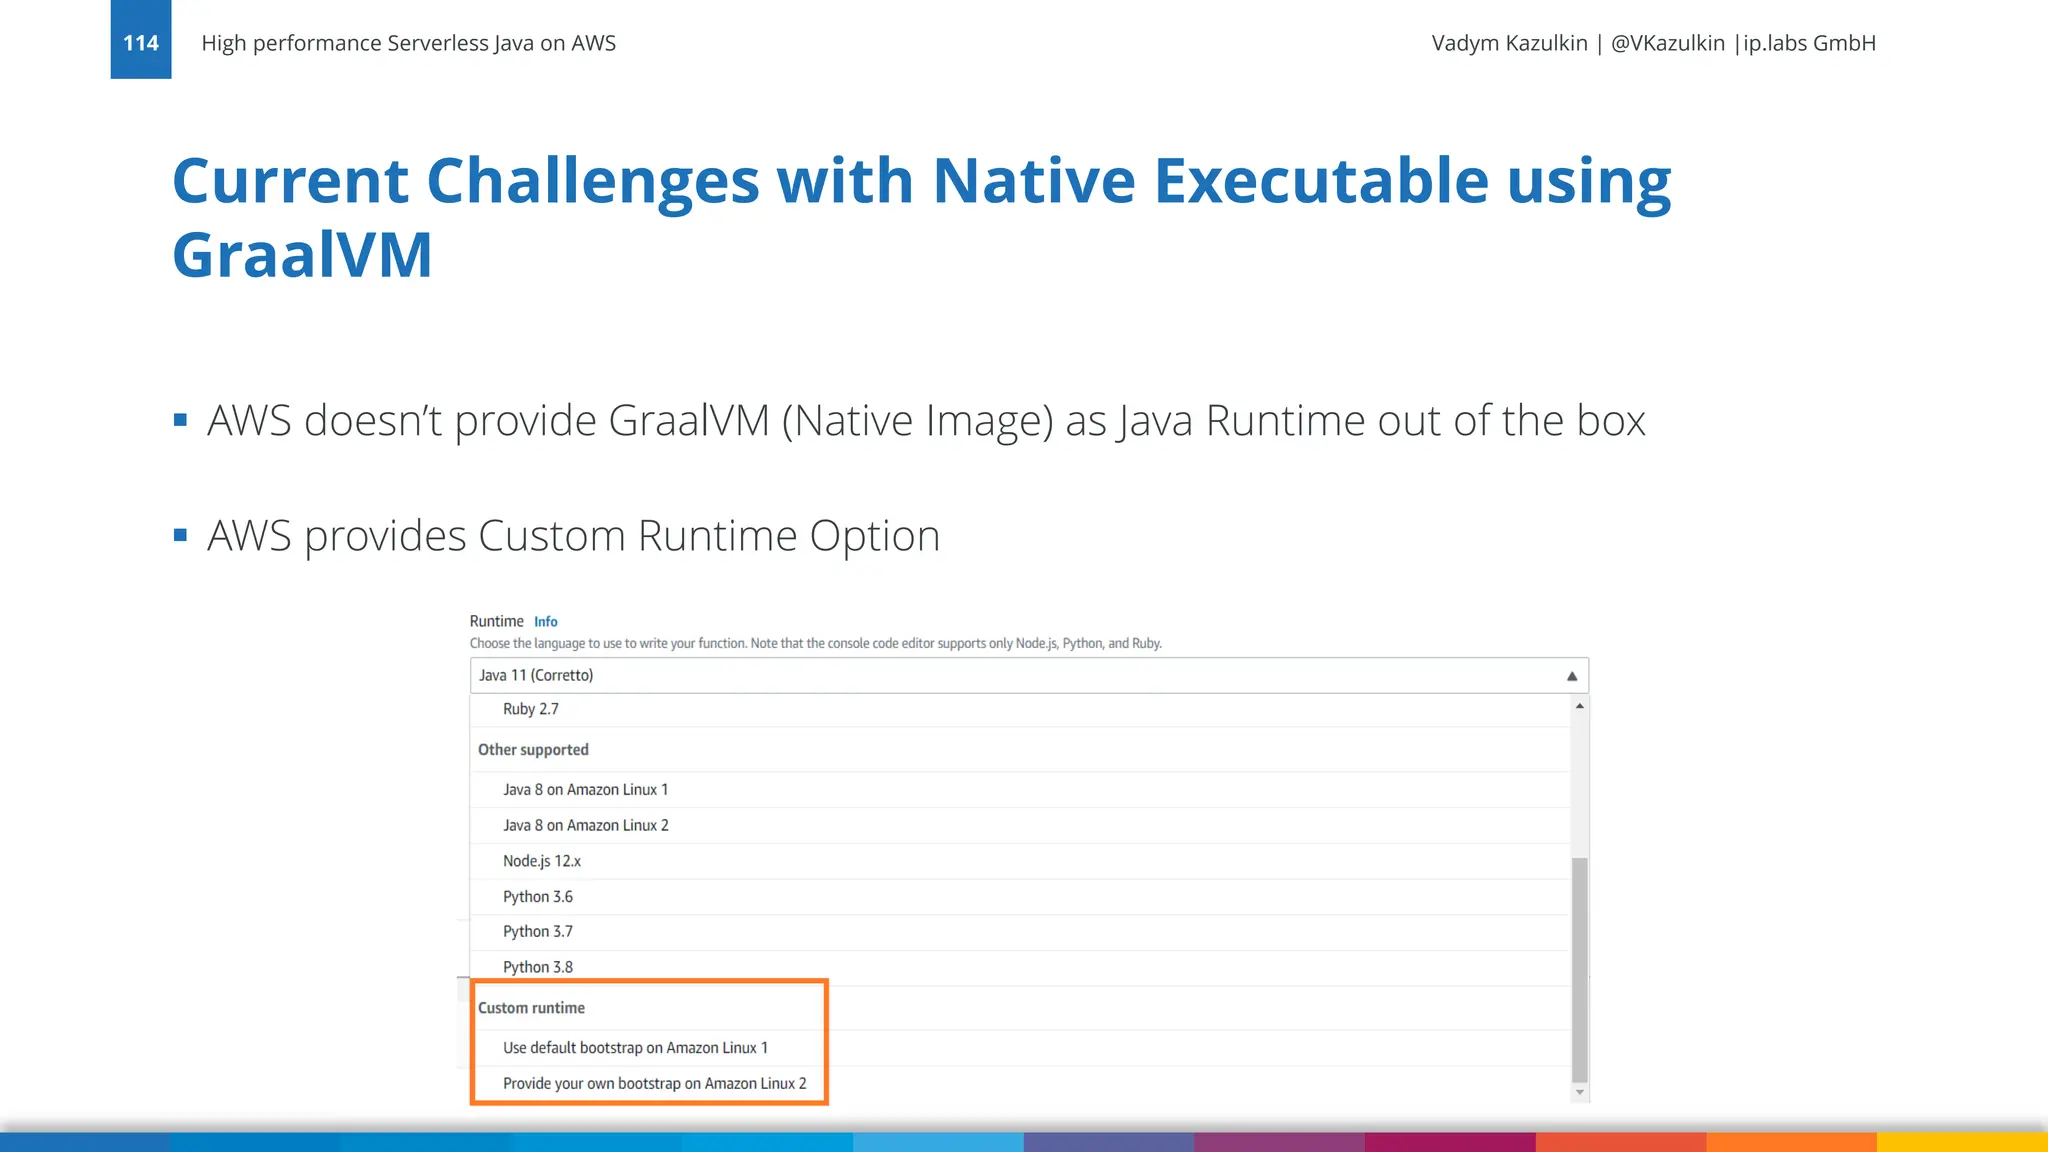Screen dimensions: 2048x1152
Task: Choose Java 8 on Amazon Linux 2
Action: click(x=585, y=825)
